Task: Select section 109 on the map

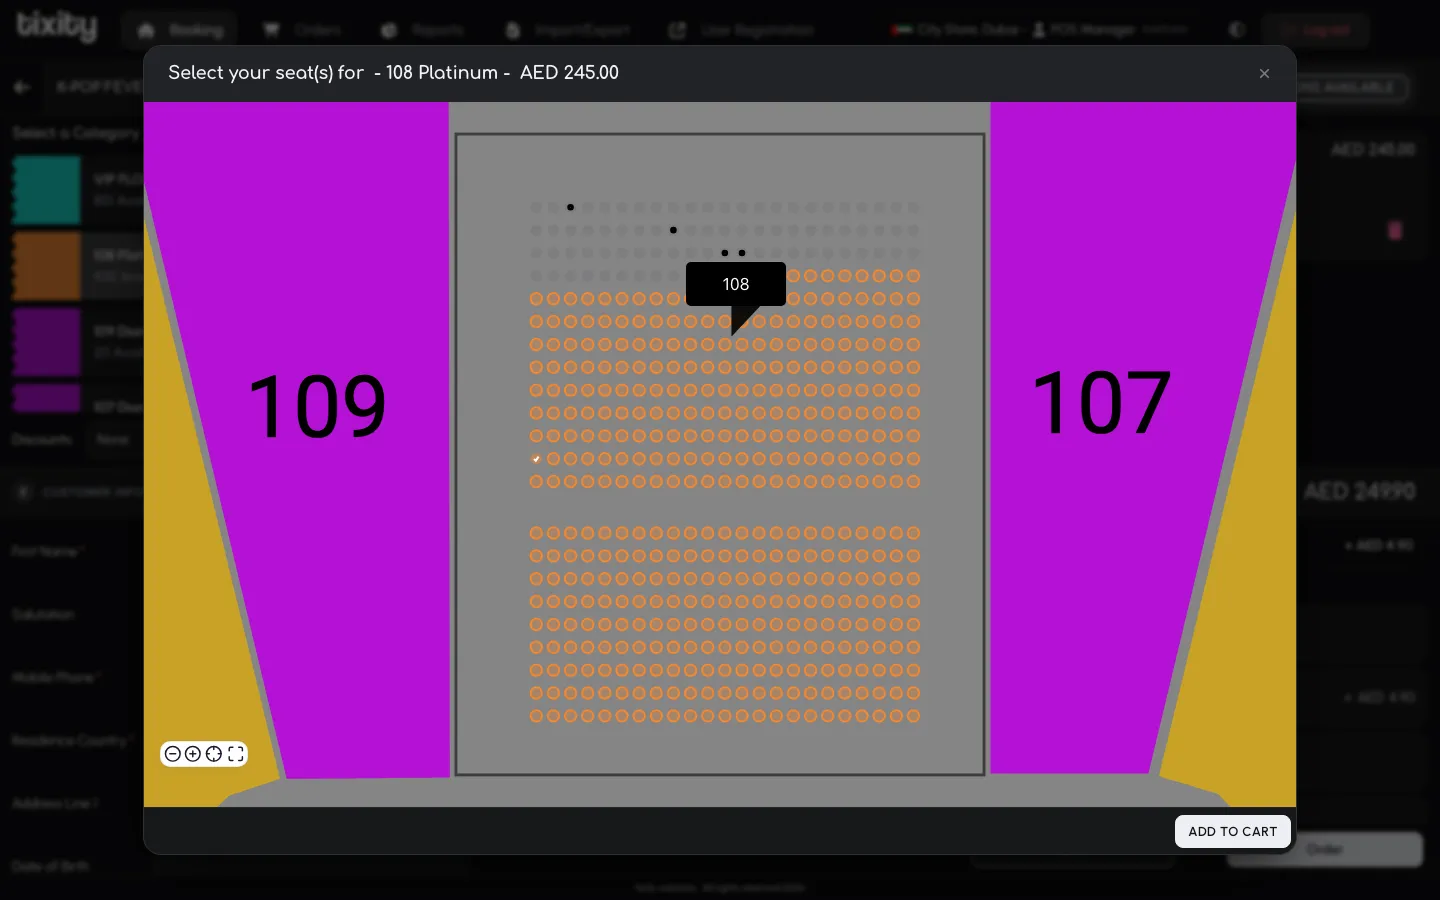Action: (x=317, y=407)
